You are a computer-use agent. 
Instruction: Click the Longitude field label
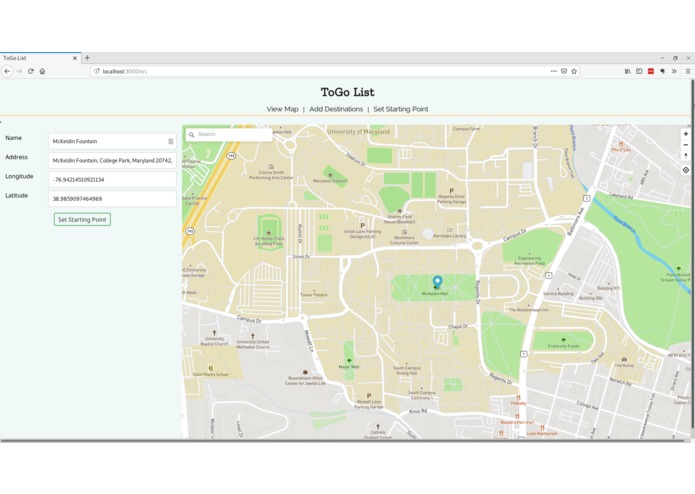click(19, 176)
